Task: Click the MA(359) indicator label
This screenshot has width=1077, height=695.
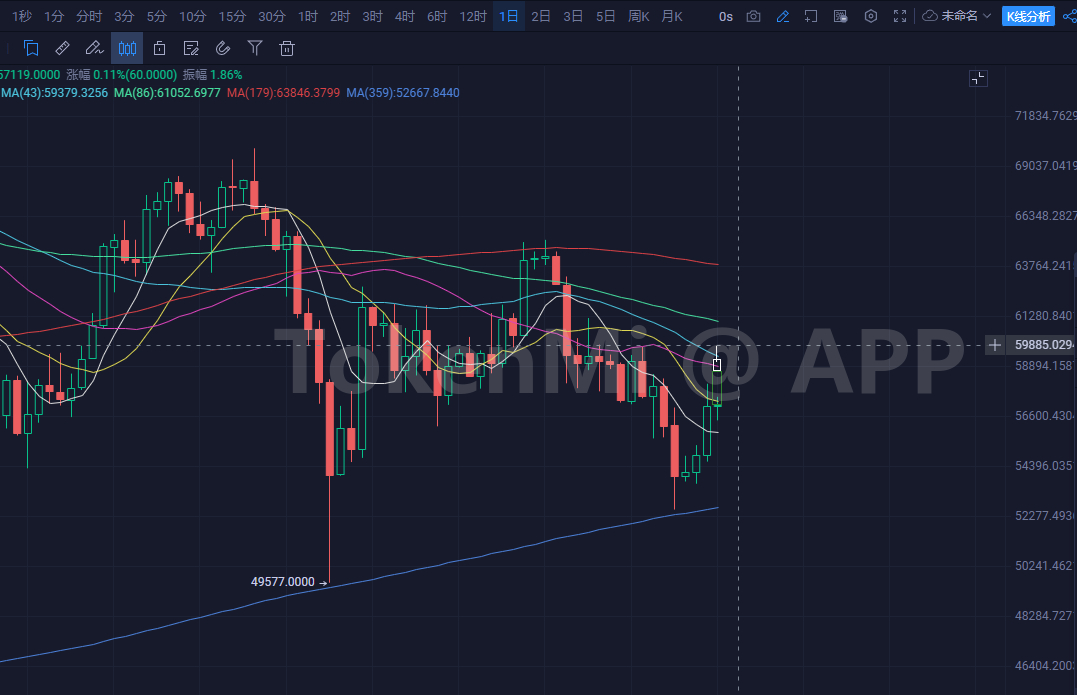Action: 403,92
